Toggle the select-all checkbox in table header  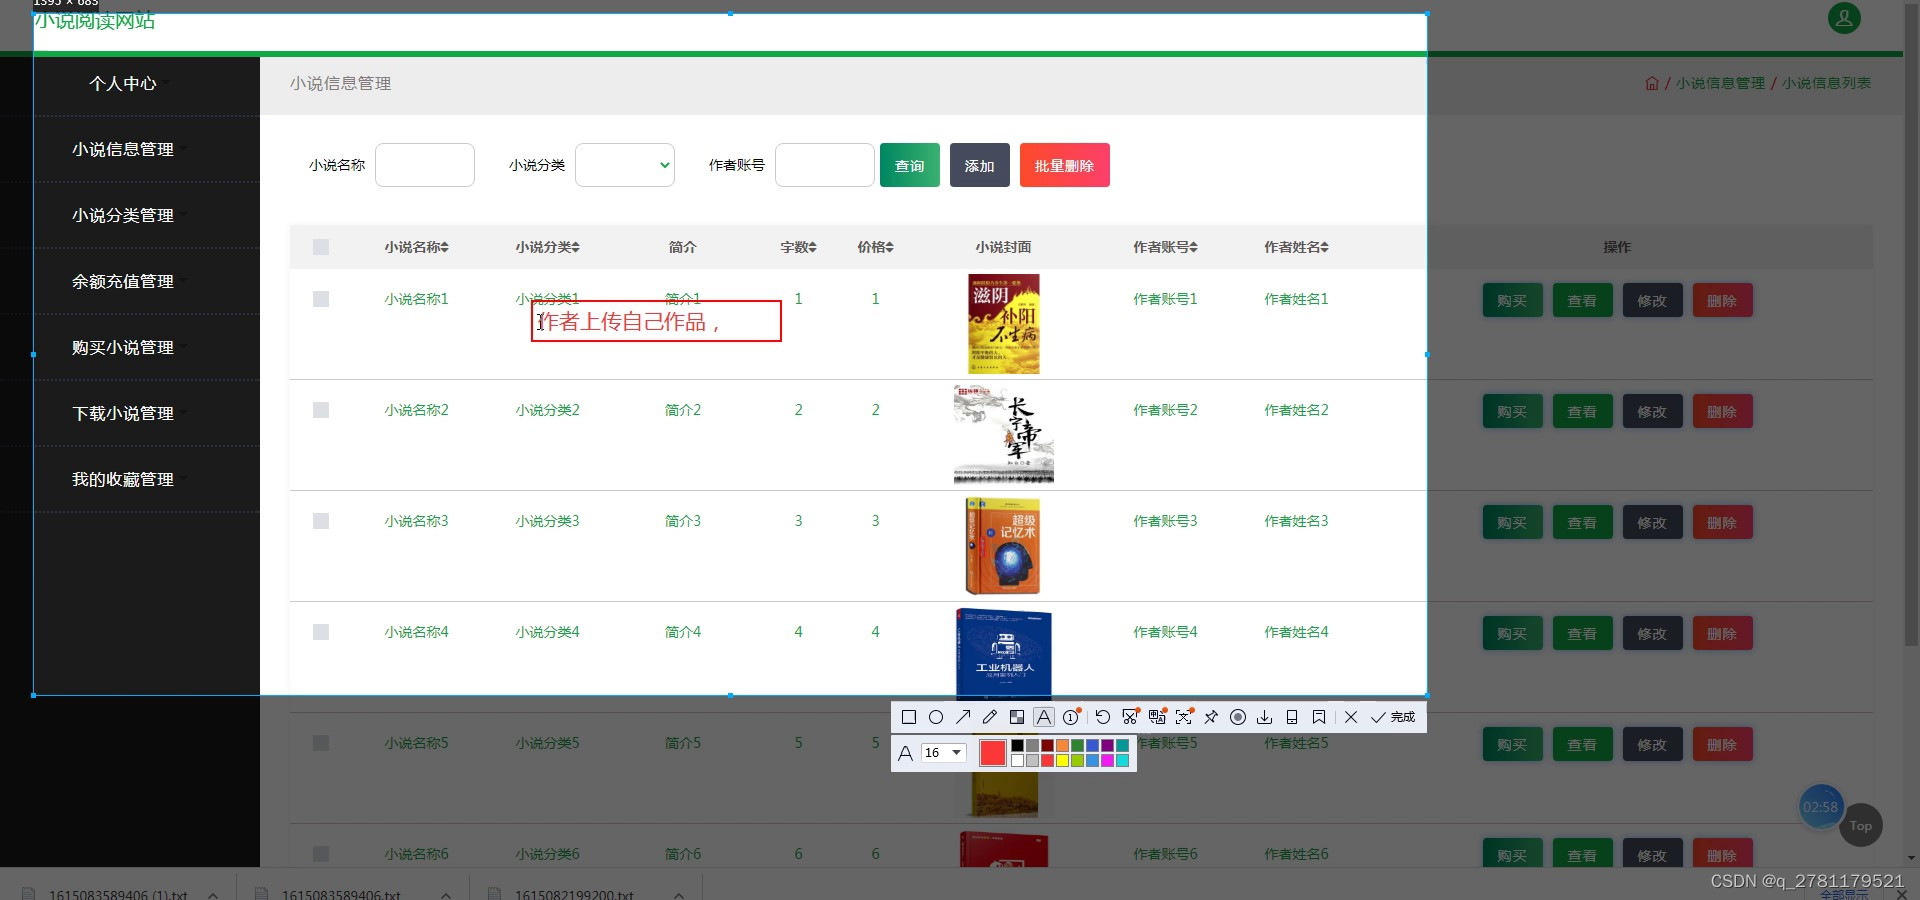pyautogui.click(x=321, y=247)
